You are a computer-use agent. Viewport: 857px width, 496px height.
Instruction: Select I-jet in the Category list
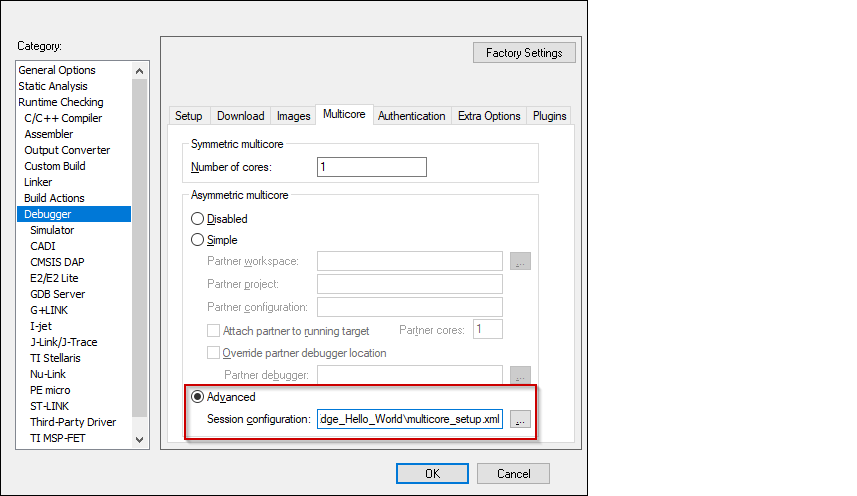[41, 326]
